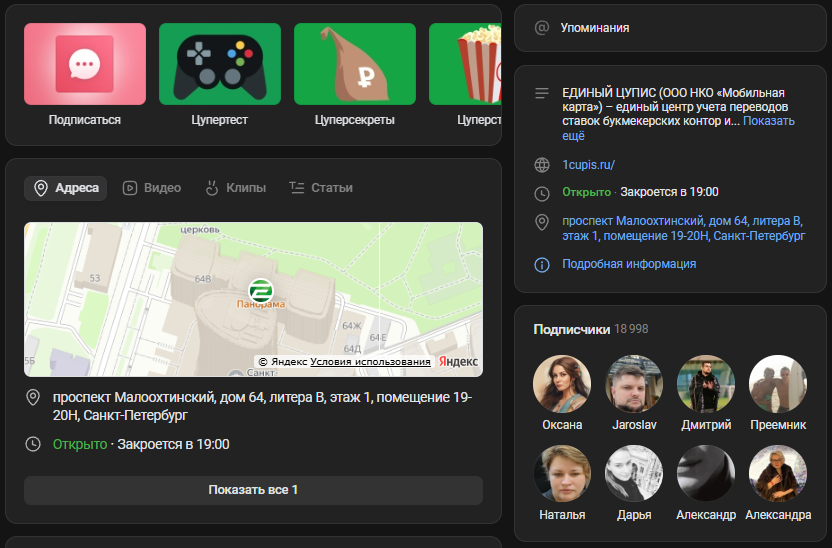832x548 pixels.
Task: Switch to the Клипы tab
Action: coord(236,188)
